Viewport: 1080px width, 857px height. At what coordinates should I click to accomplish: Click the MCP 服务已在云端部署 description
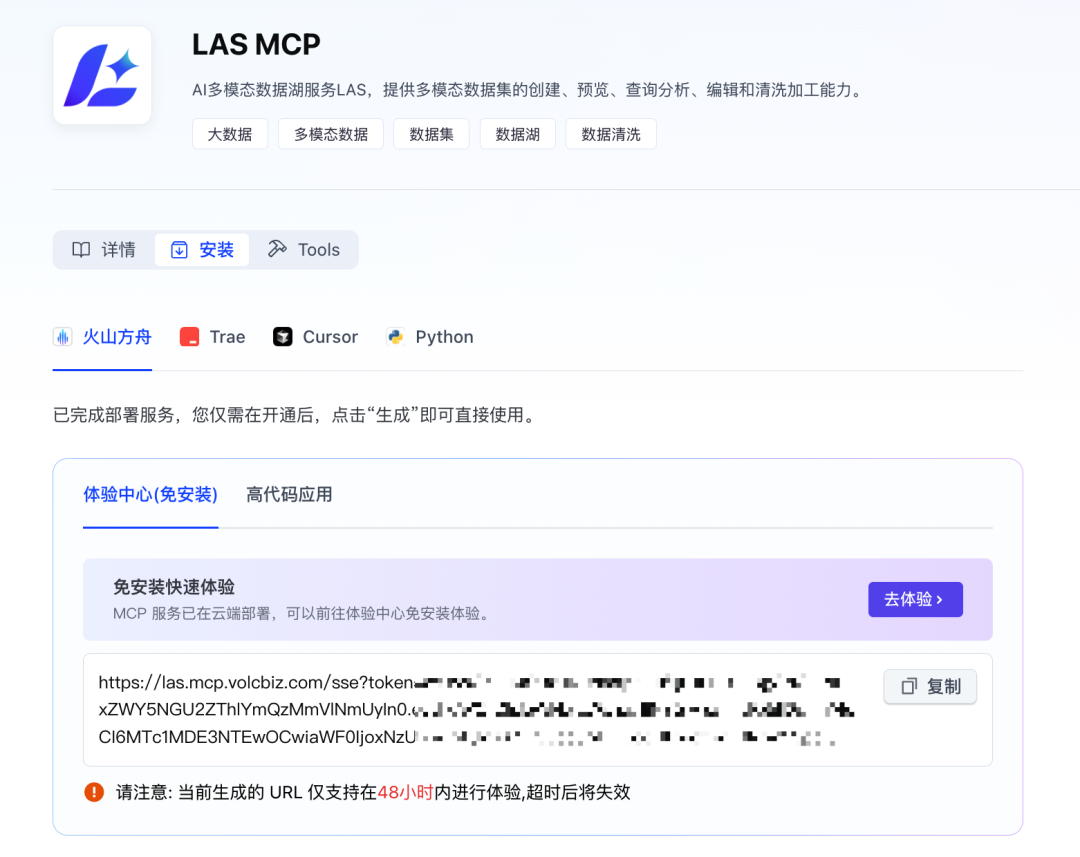pyautogui.click(x=302, y=613)
